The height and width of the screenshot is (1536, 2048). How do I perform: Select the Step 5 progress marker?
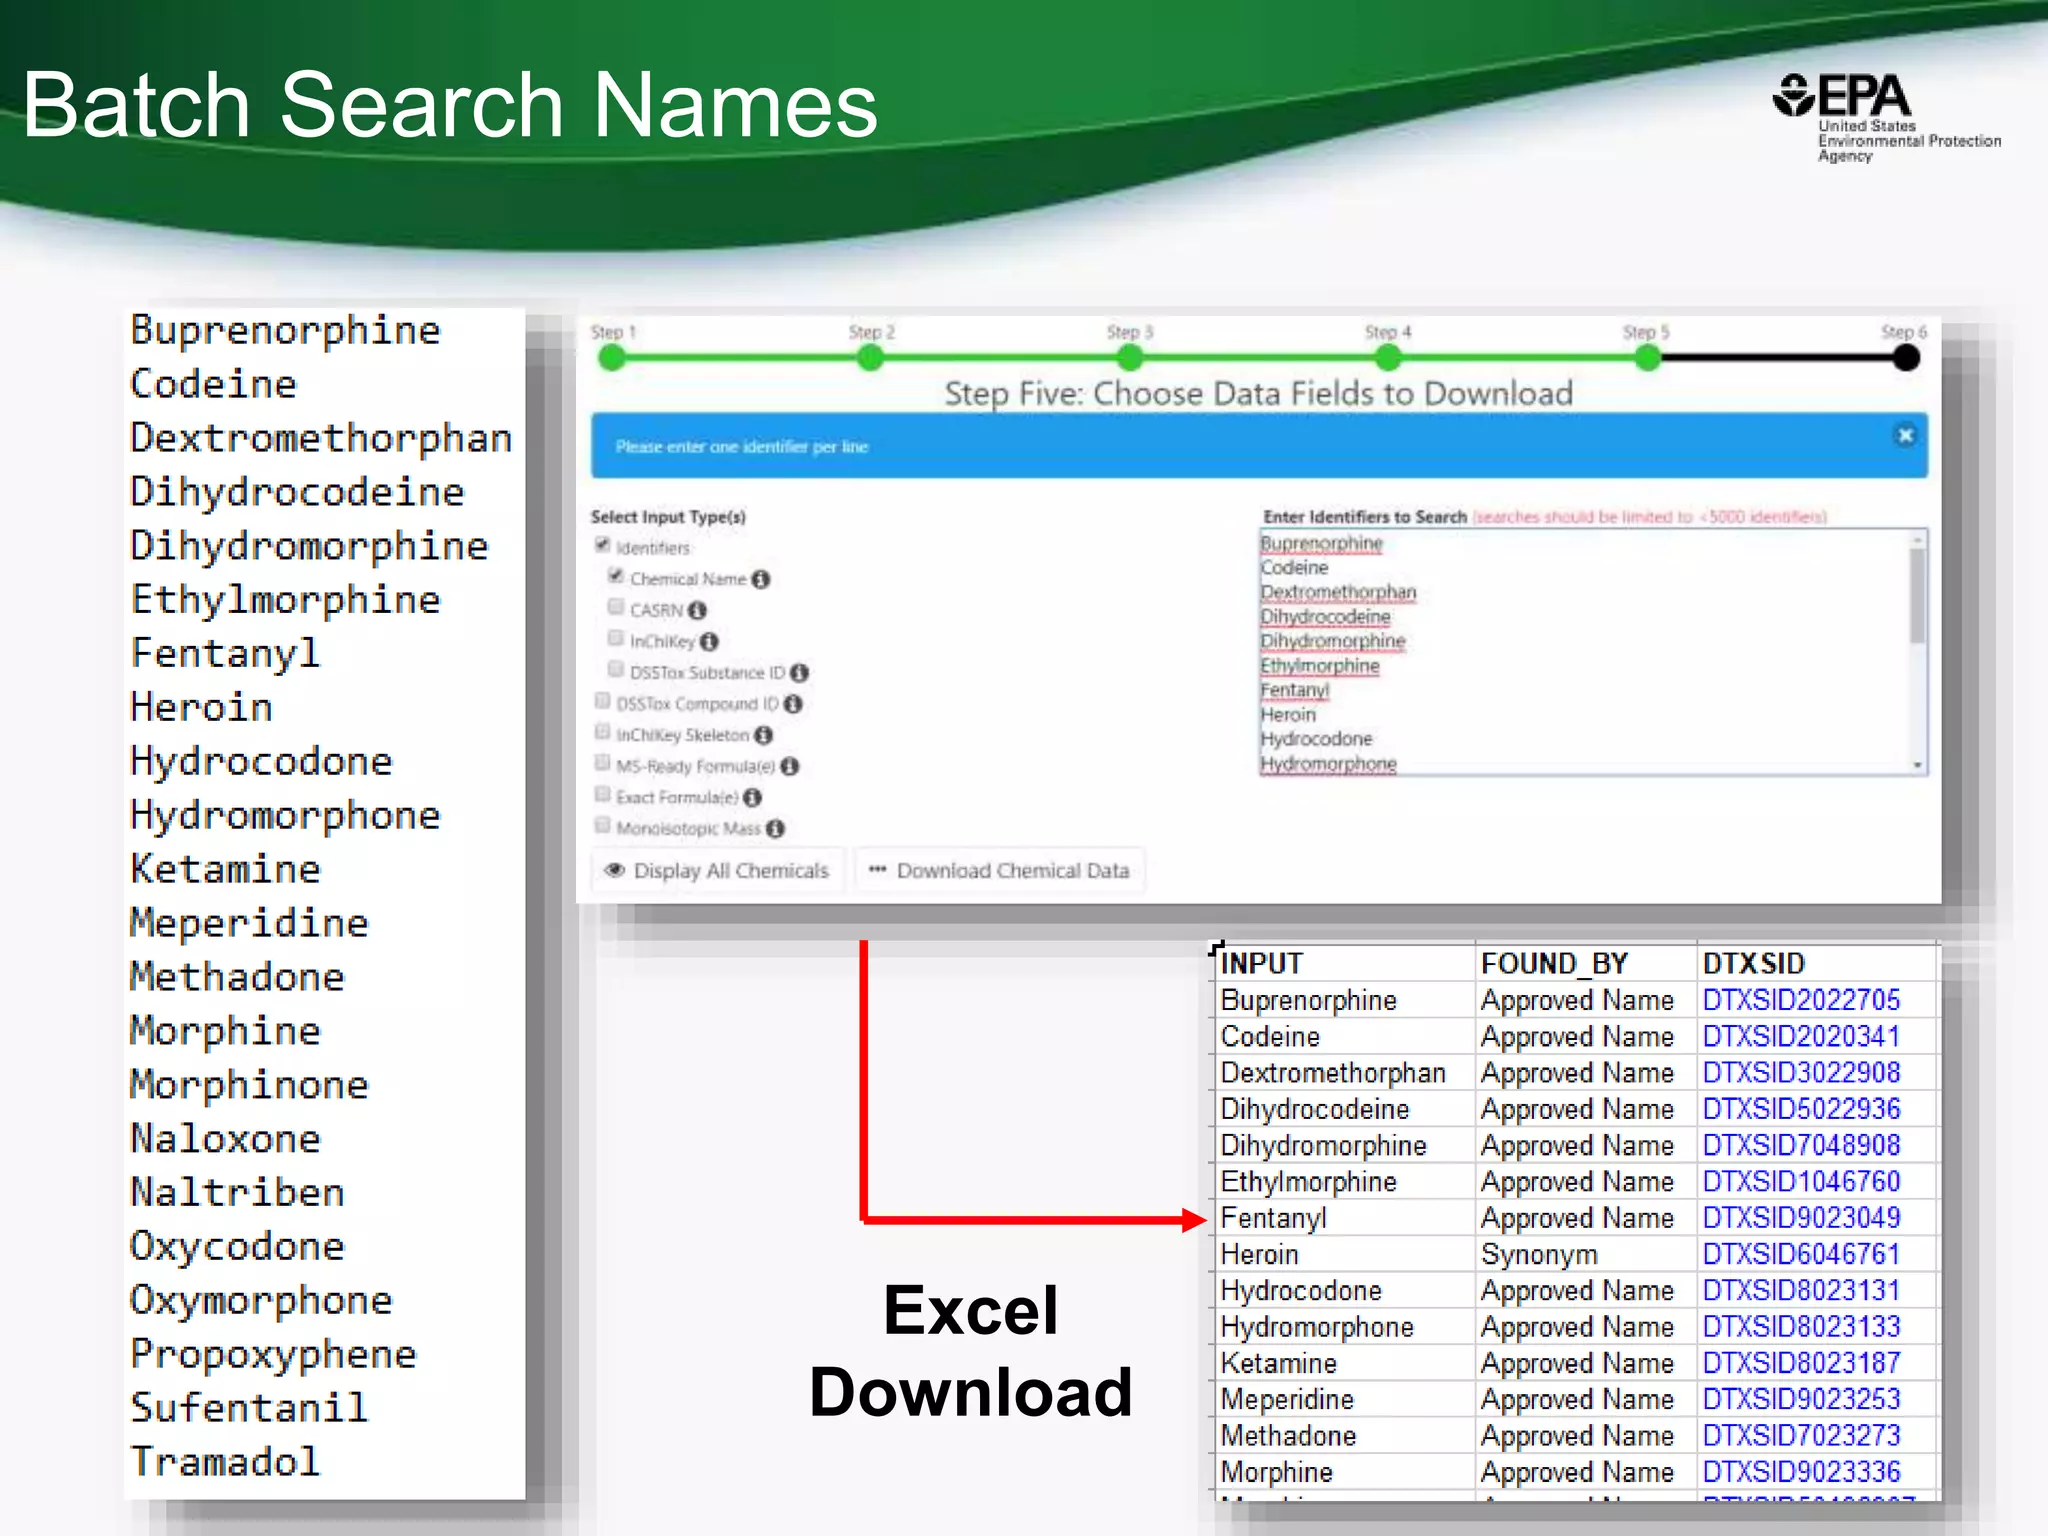point(1647,358)
